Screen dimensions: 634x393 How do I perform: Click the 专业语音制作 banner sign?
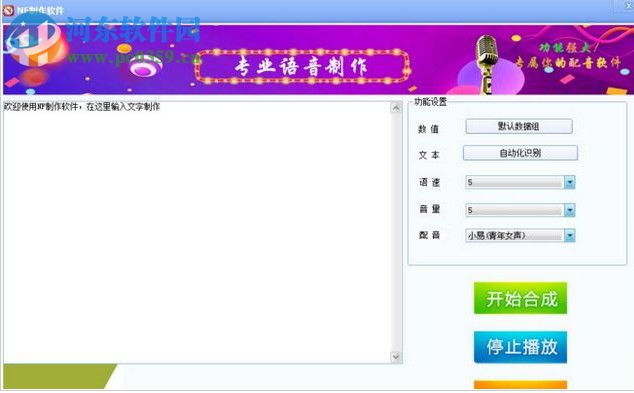coord(302,67)
